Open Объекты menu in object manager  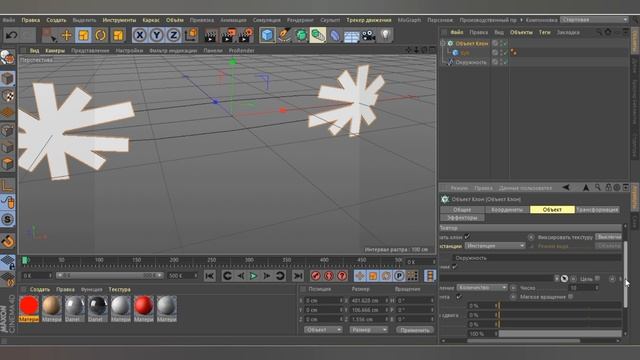(x=521, y=32)
